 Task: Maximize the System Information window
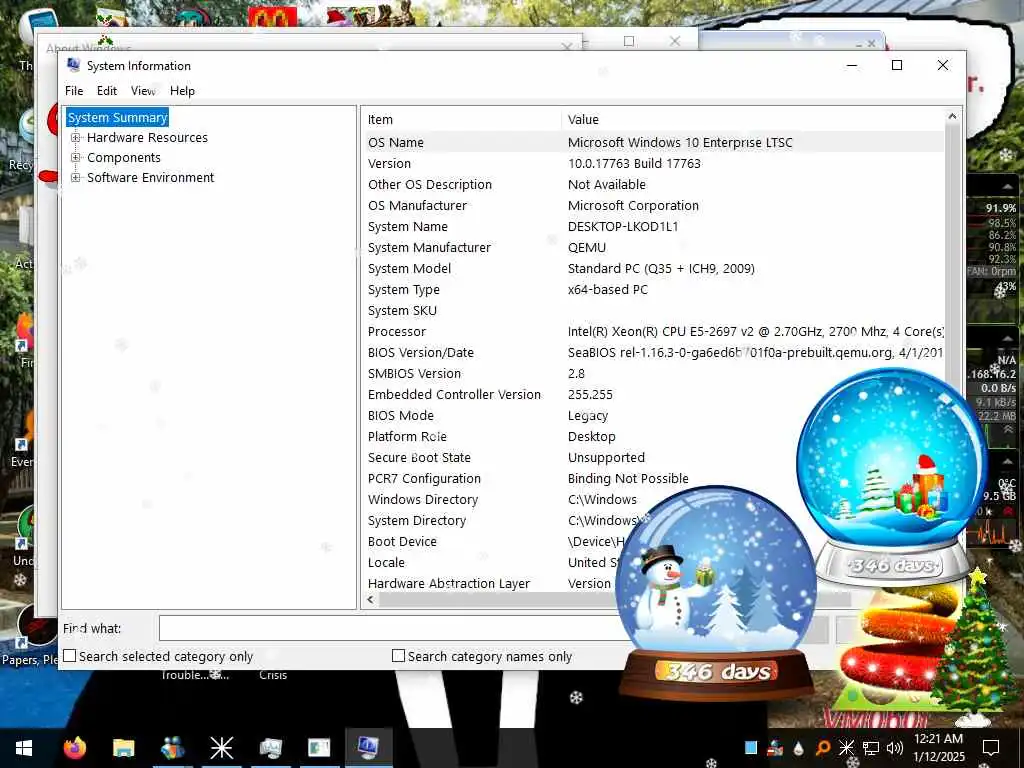pos(897,65)
